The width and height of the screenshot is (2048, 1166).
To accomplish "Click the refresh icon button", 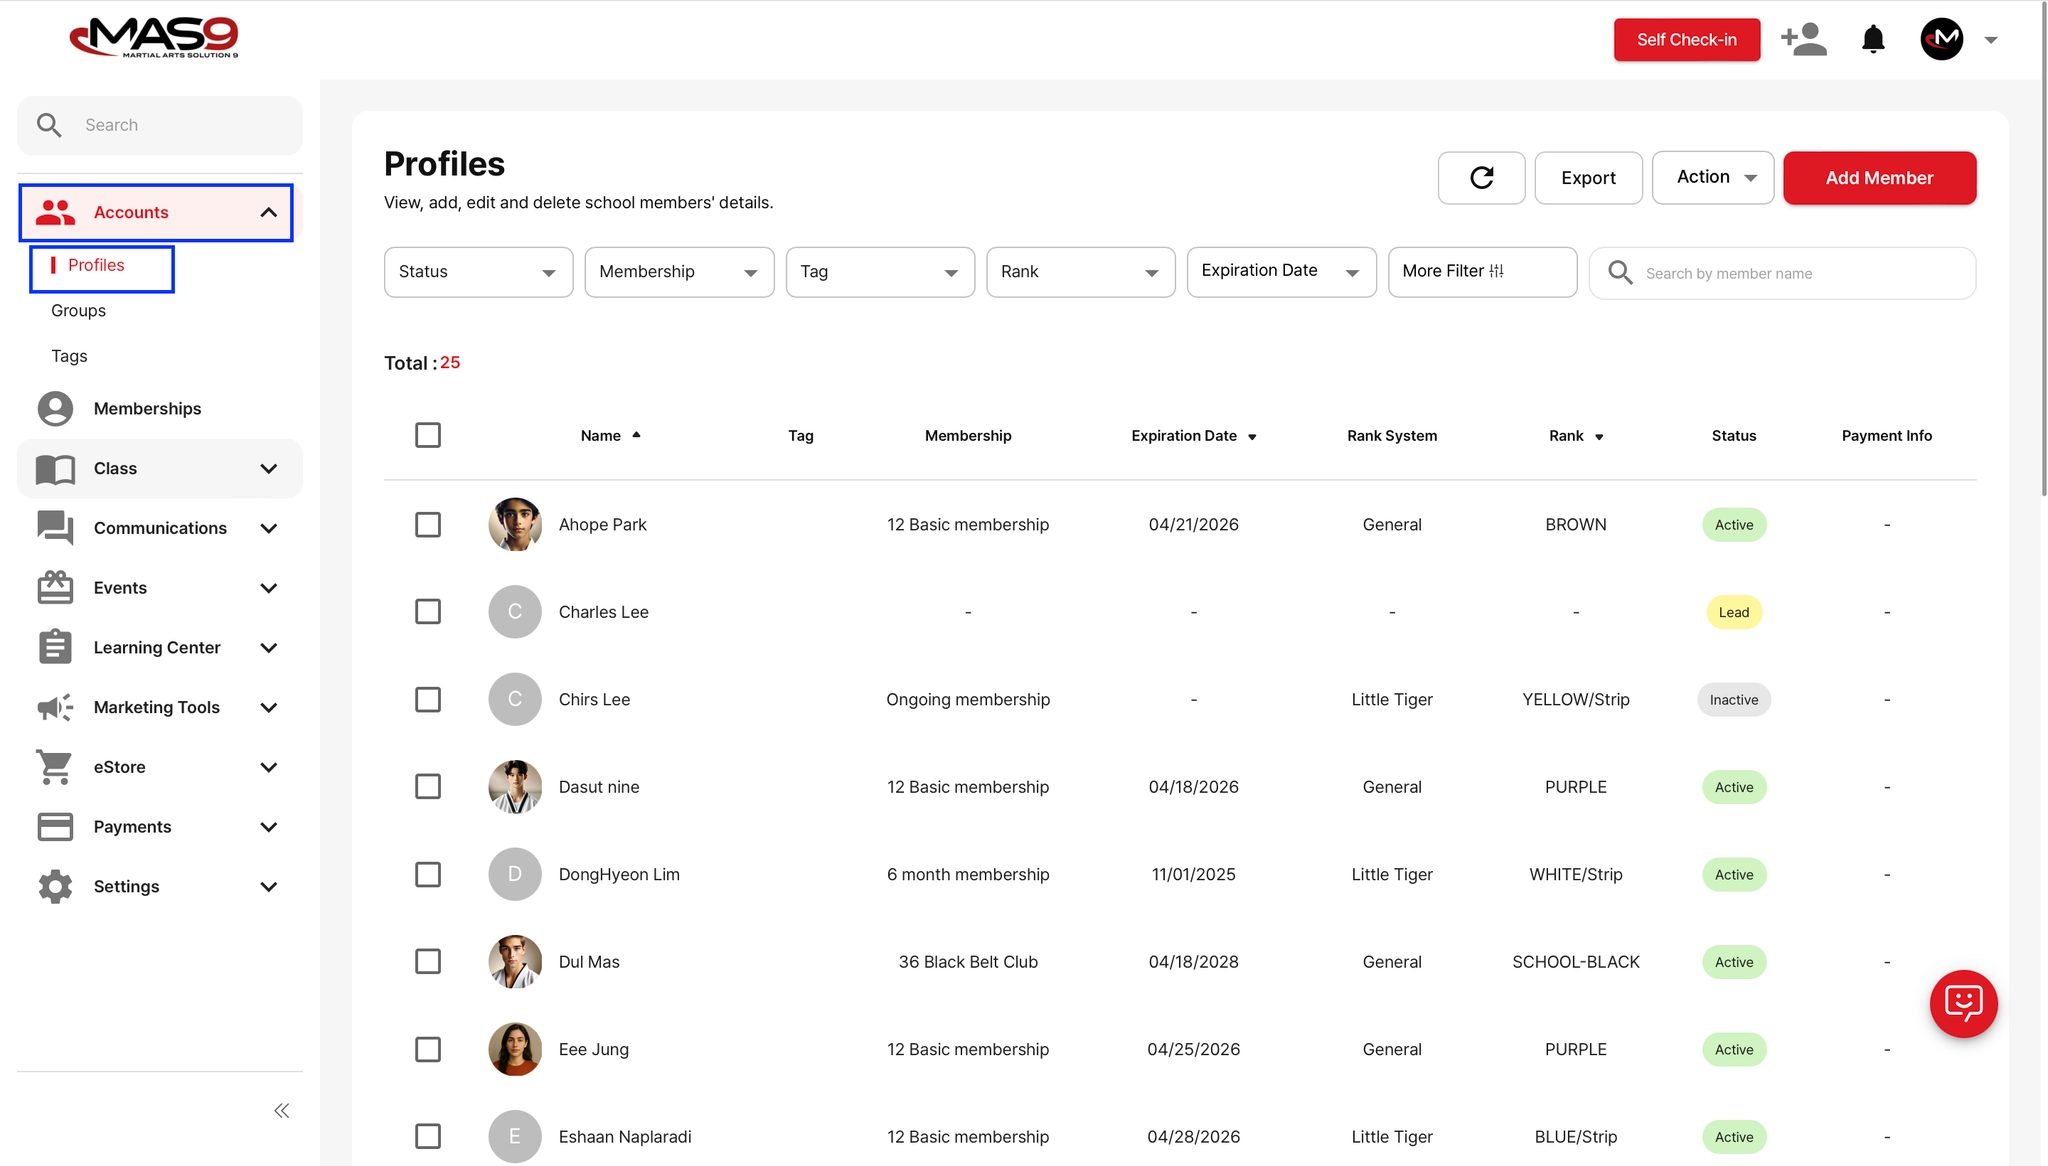I will pos(1481,178).
